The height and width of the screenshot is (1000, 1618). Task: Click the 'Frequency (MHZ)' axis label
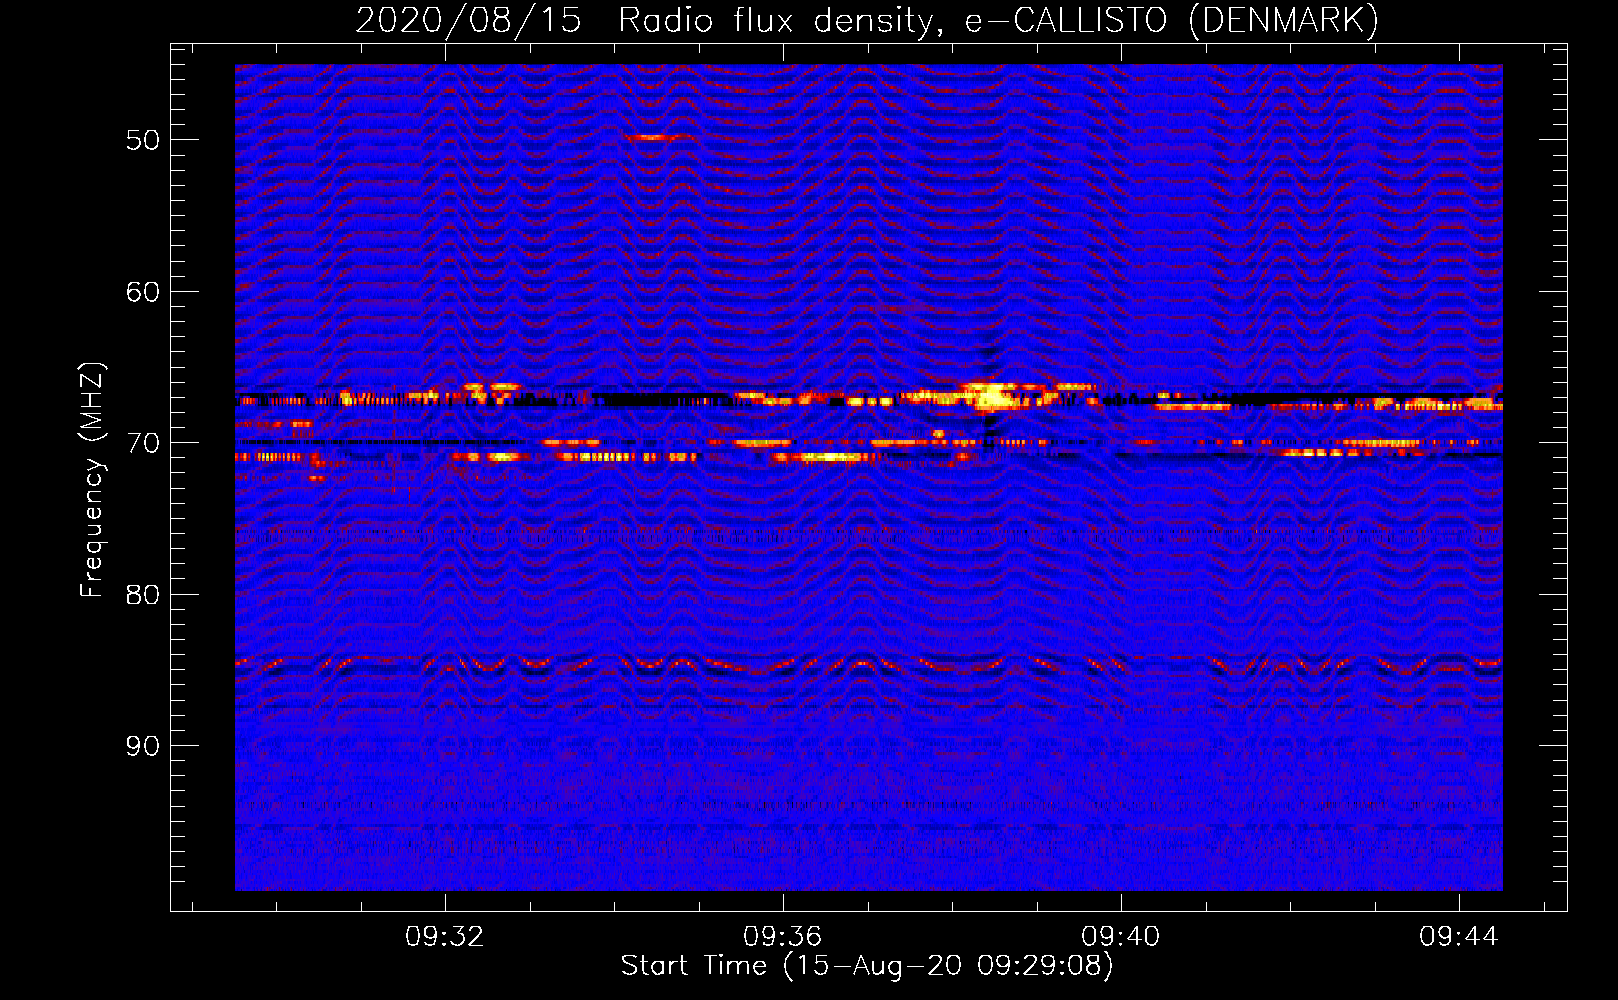point(92,480)
